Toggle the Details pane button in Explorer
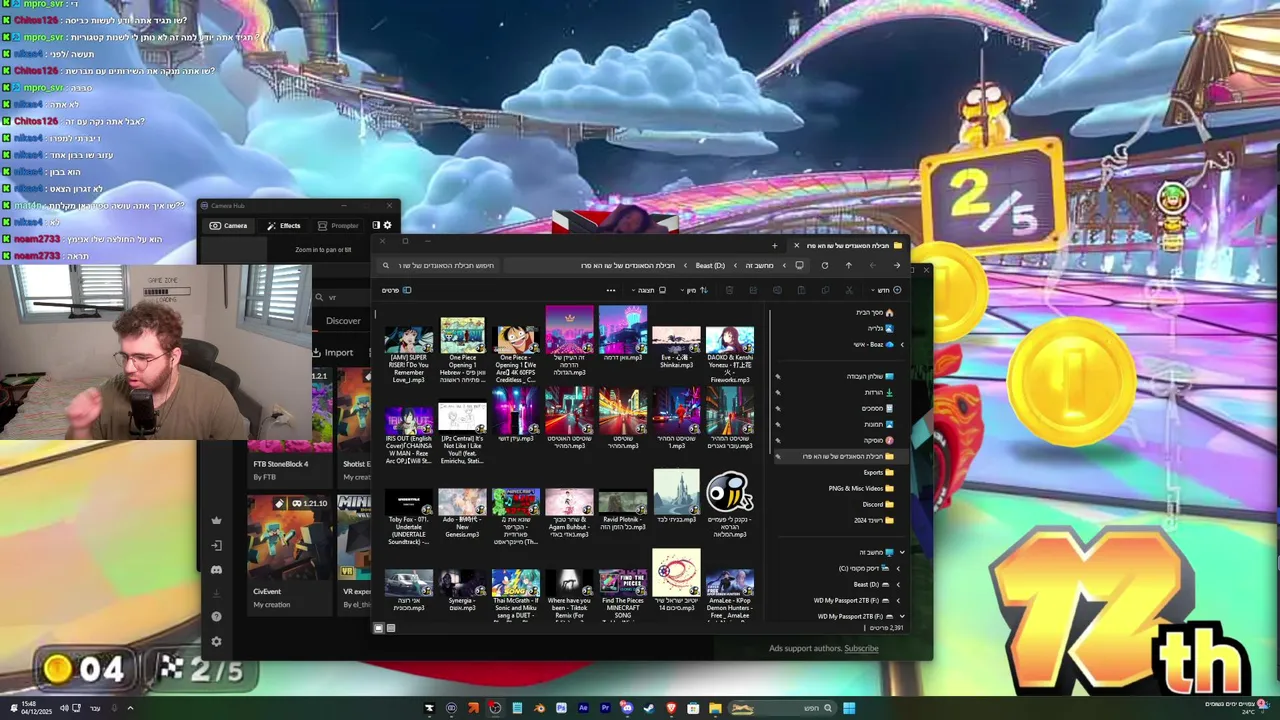The image size is (1280, 720). (397, 290)
